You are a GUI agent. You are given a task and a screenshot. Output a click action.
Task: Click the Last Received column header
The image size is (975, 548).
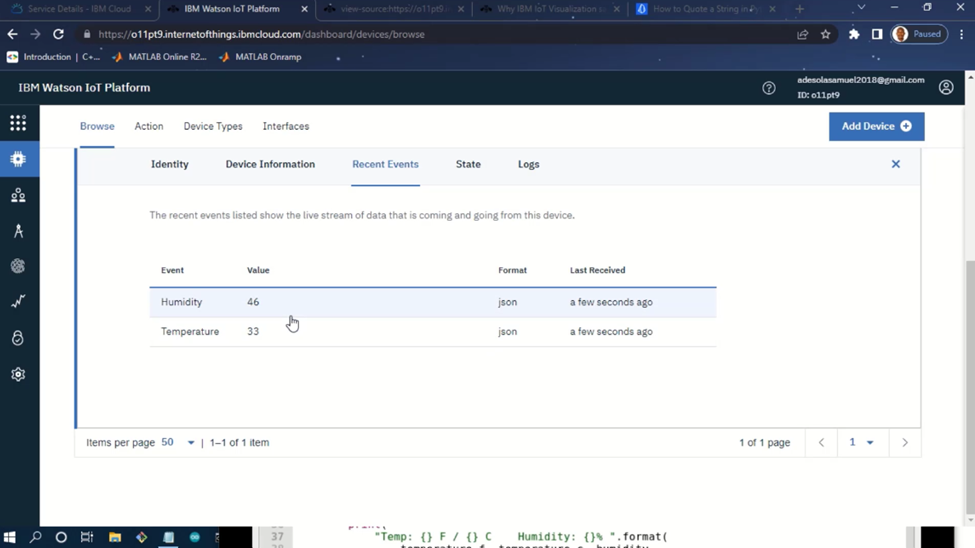tap(598, 270)
